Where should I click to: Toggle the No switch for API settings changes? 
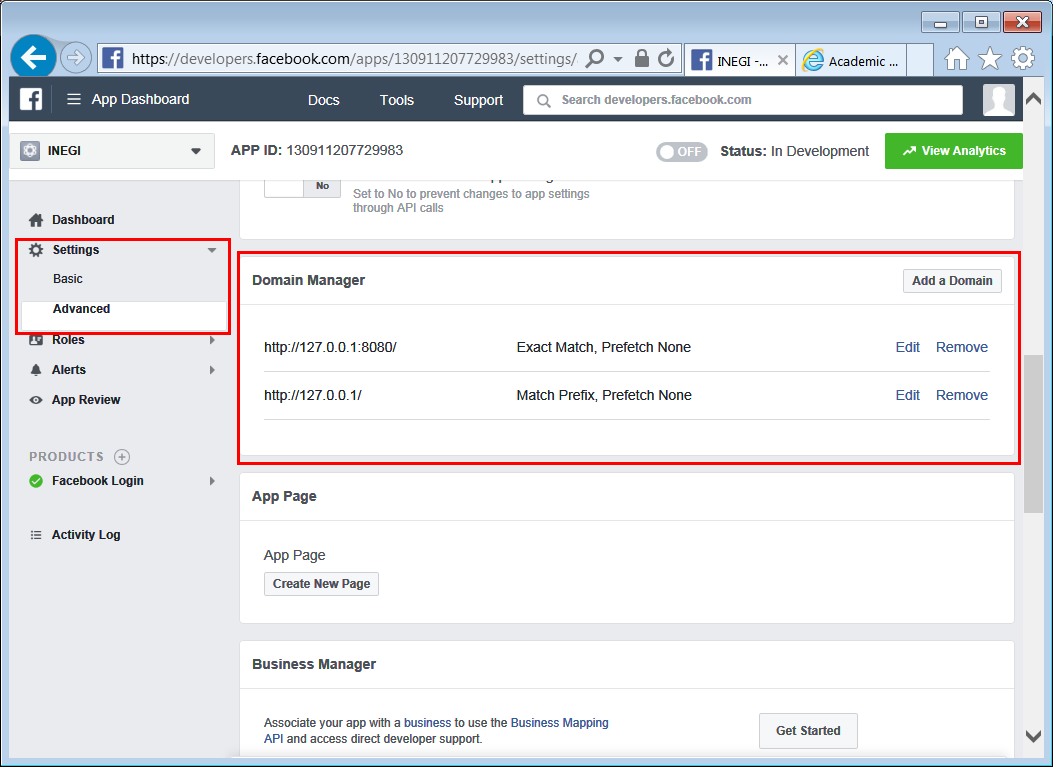tap(302, 187)
